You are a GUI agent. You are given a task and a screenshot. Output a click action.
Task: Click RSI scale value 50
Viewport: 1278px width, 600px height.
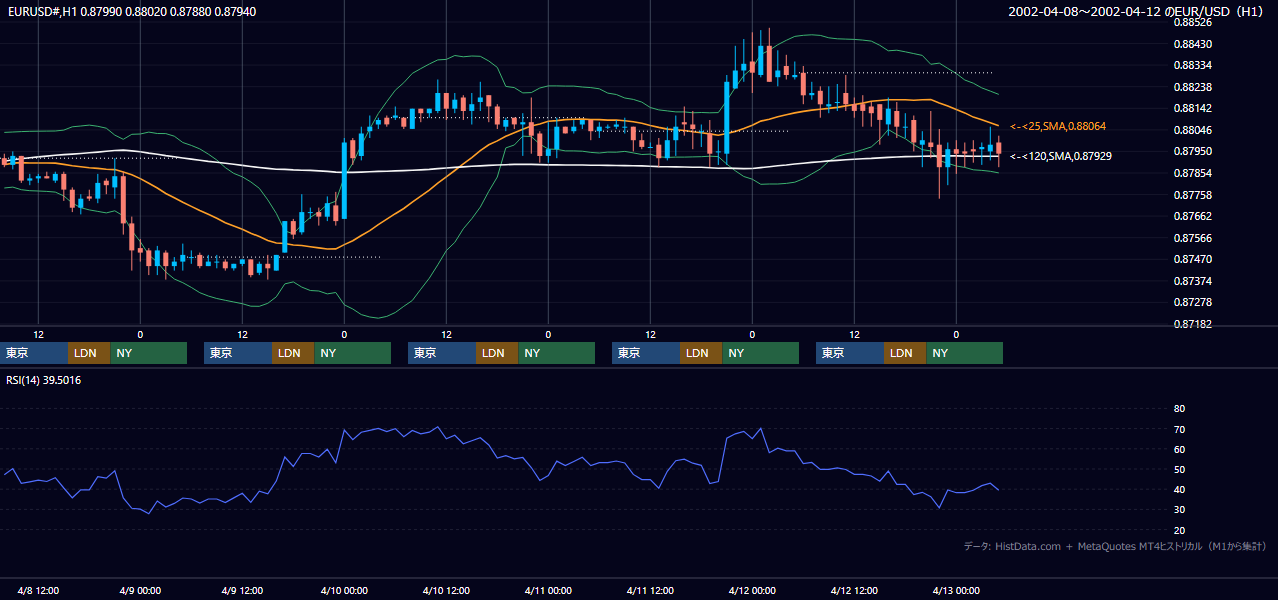point(1179,470)
